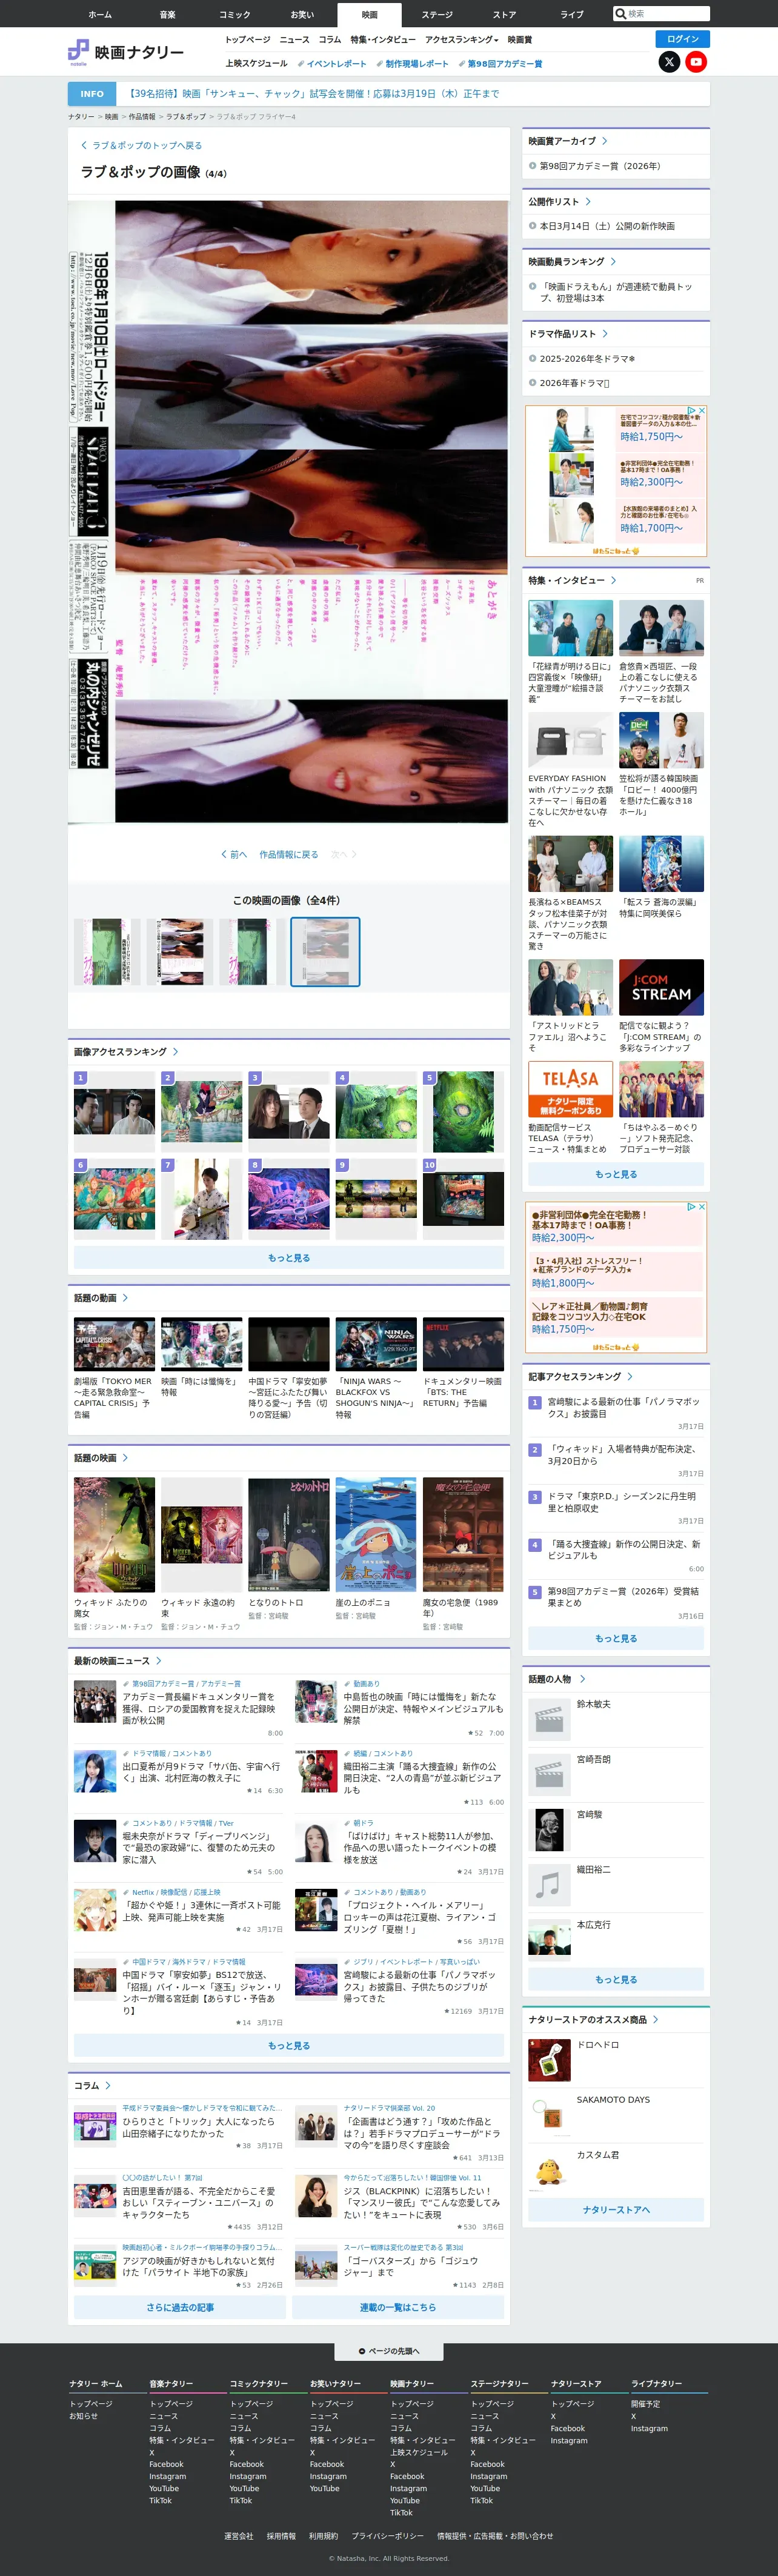The image size is (778, 2576).
Task: Click 作品情報に戻る link
Action: pos(289,855)
